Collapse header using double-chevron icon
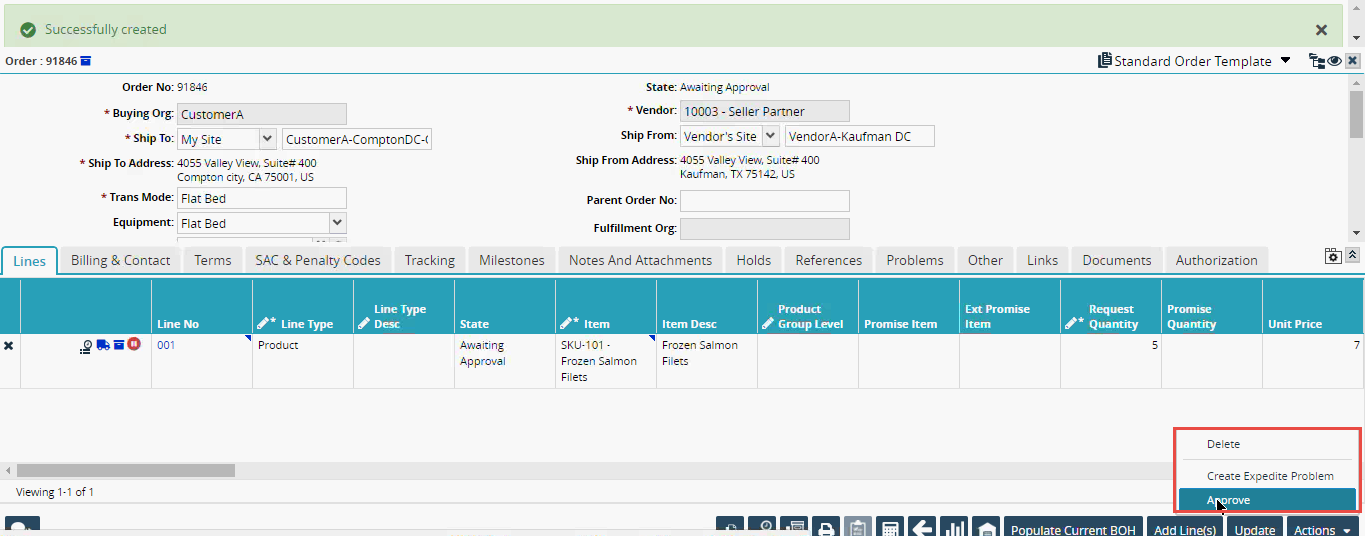 pos(1352,255)
